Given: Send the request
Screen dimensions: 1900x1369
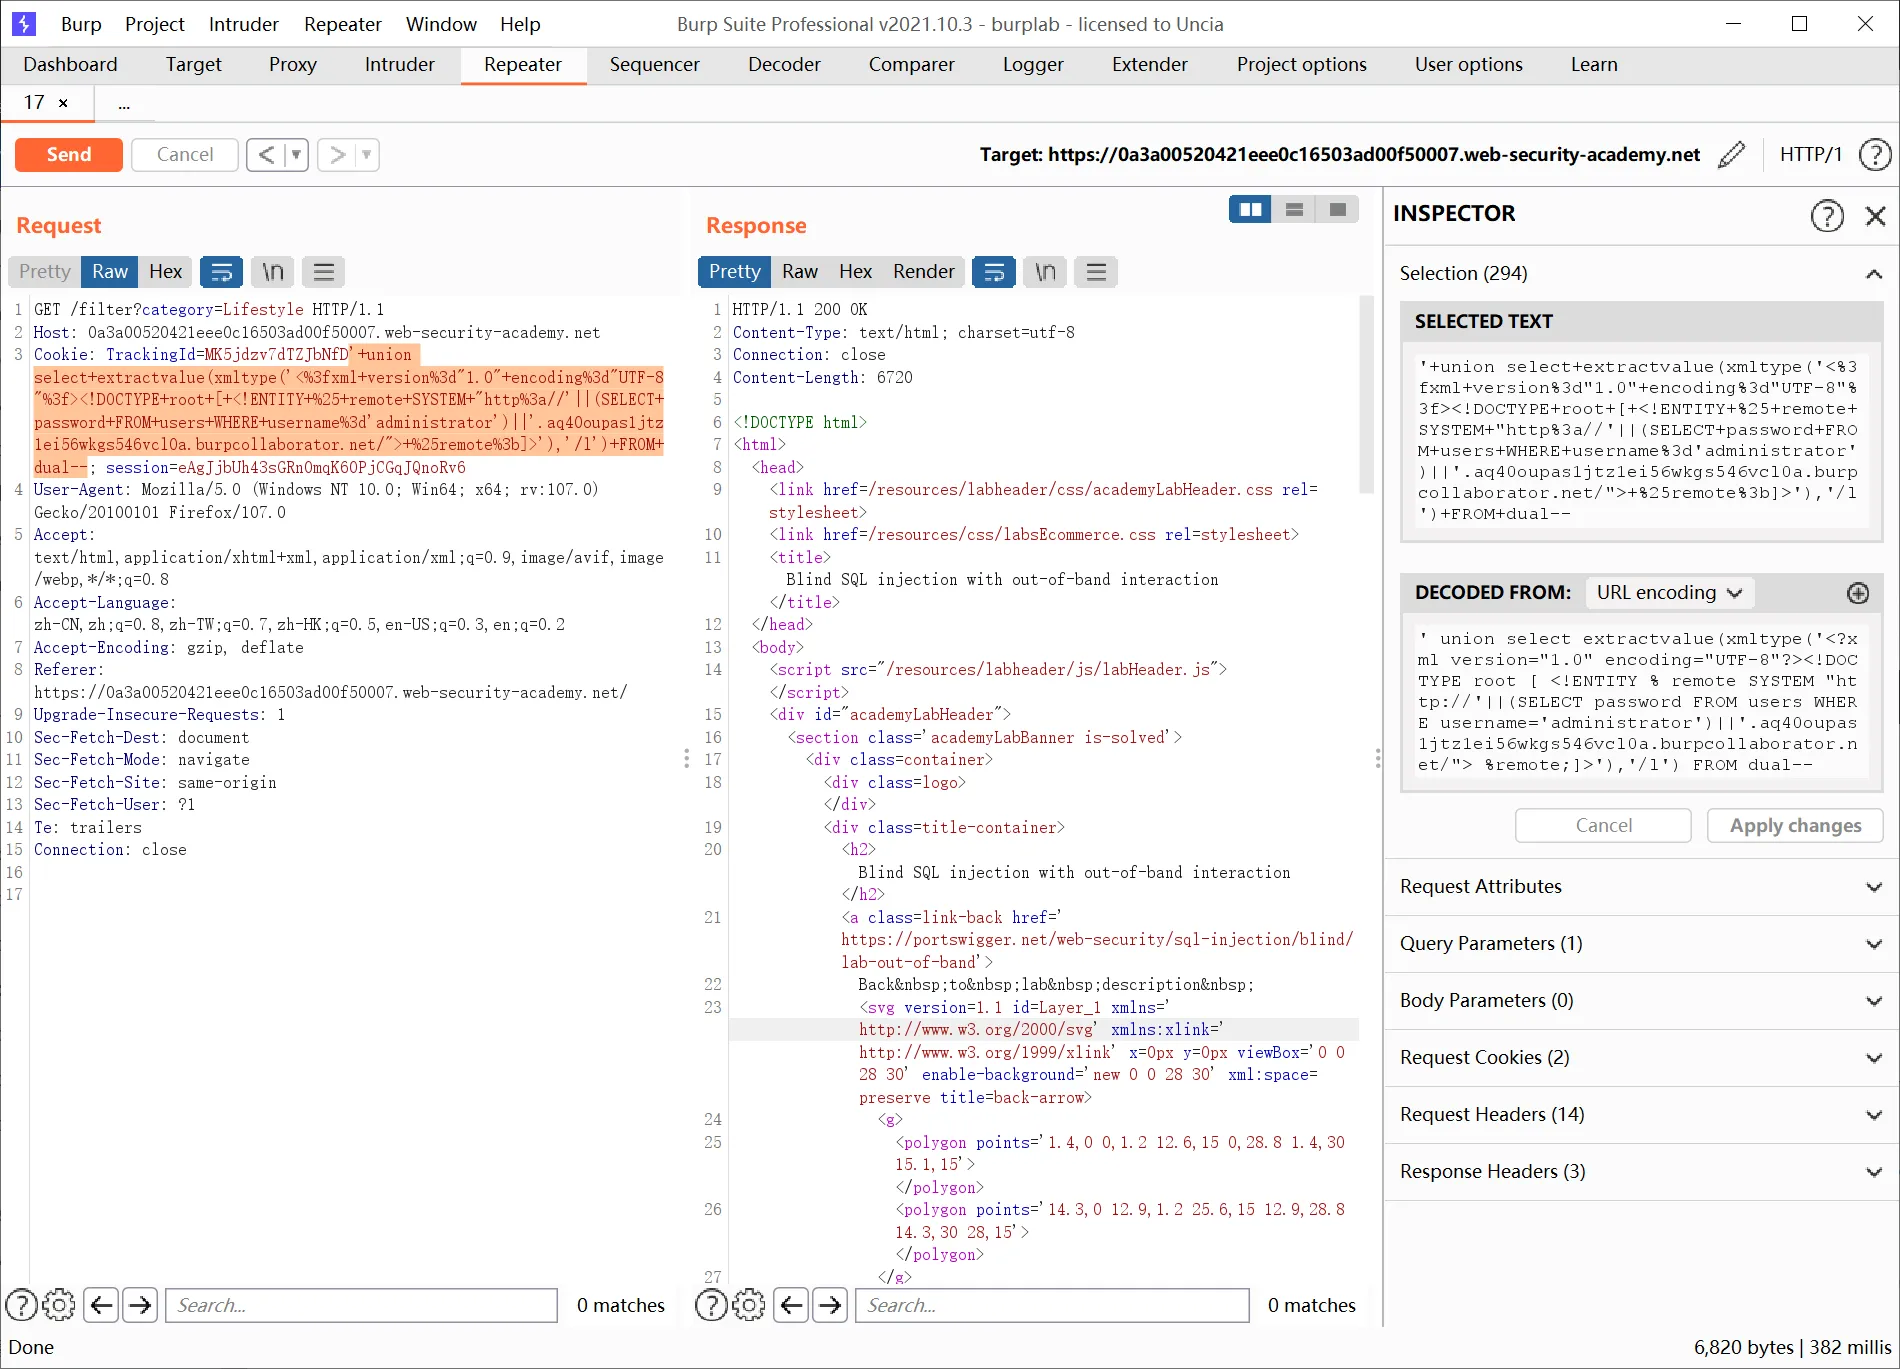Looking at the screenshot, I should pos(69,155).
